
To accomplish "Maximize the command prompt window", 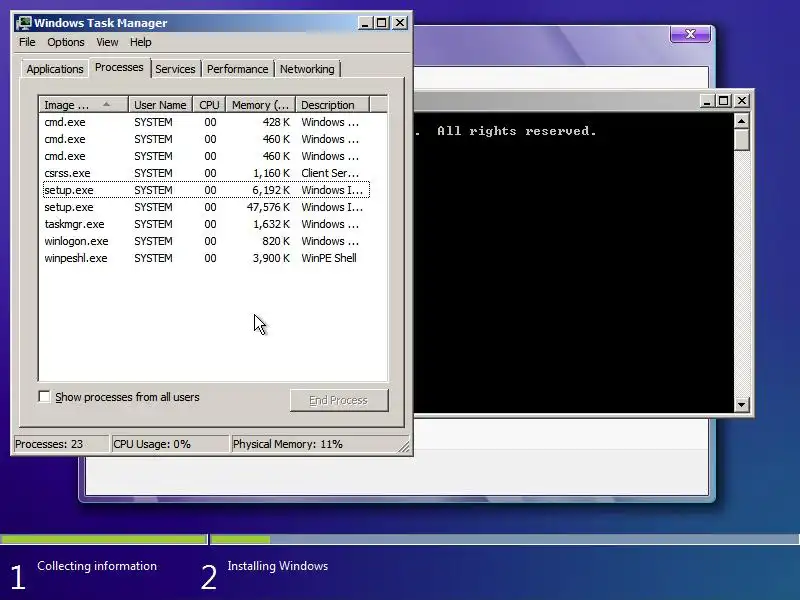I will (723, 101).
